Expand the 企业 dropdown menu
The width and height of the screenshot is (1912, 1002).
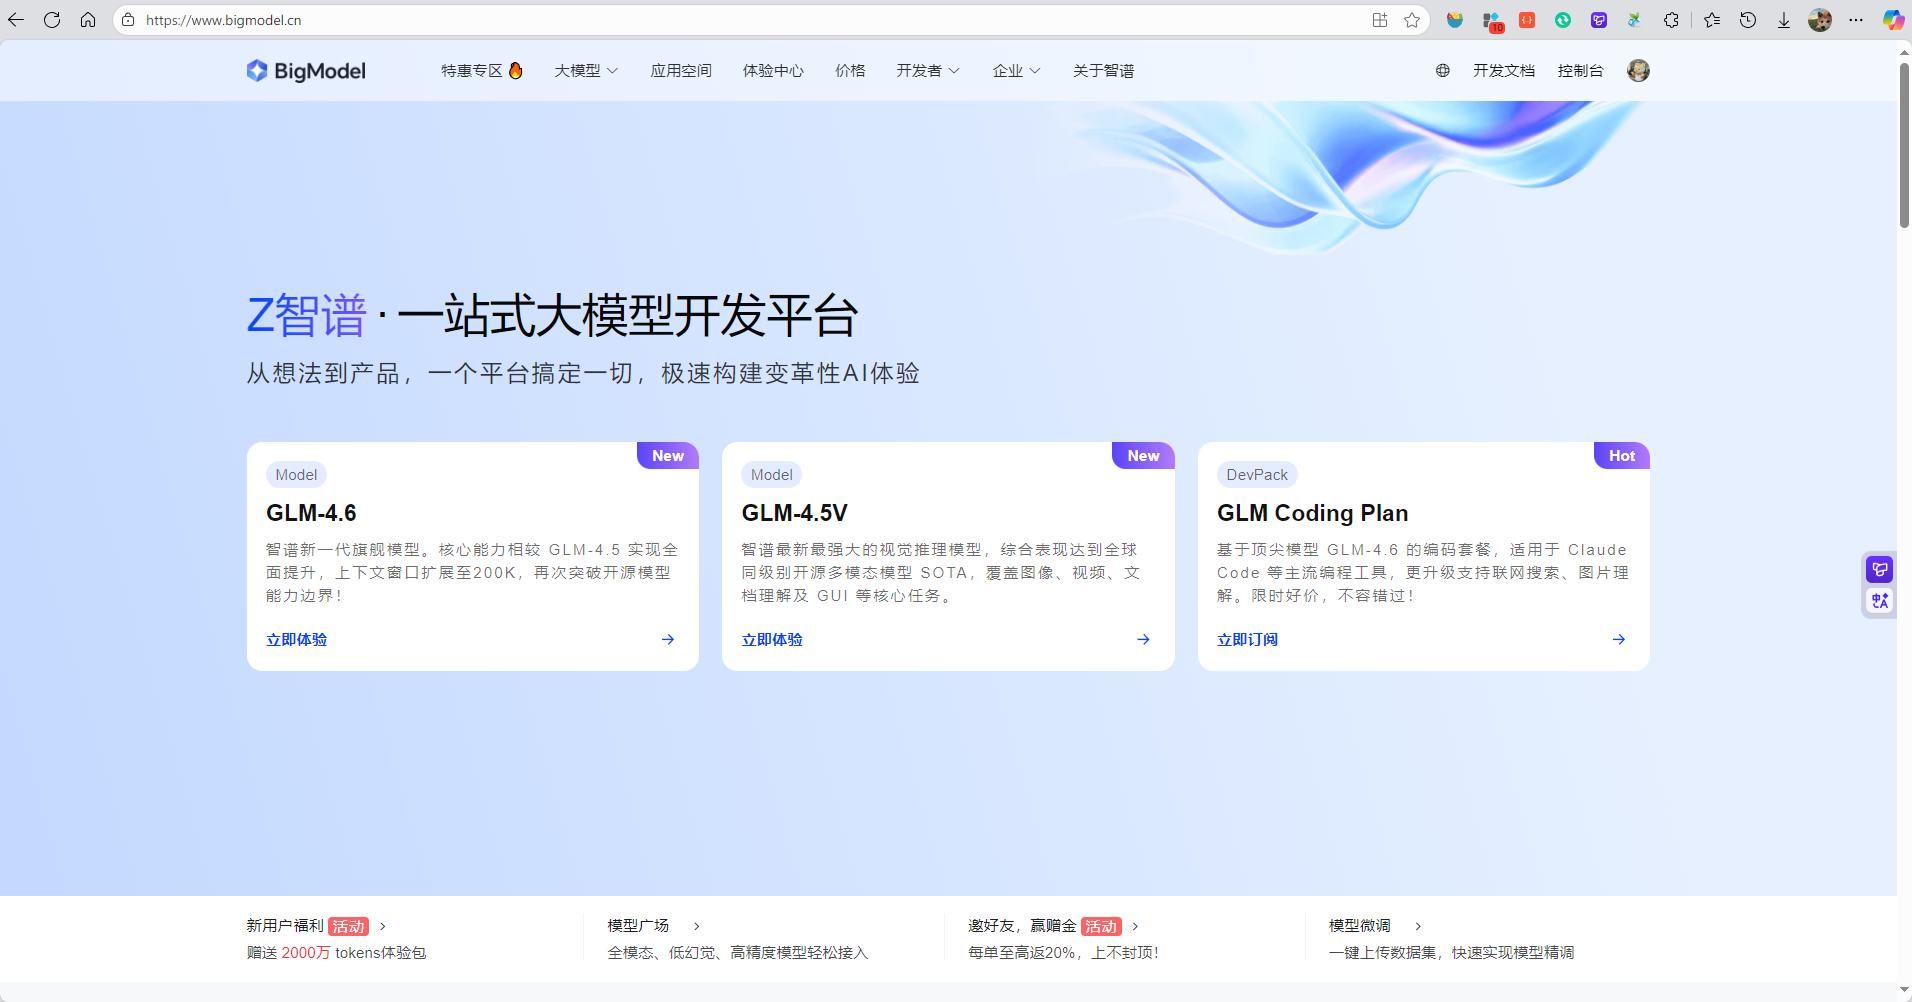tap(1015, 70)
